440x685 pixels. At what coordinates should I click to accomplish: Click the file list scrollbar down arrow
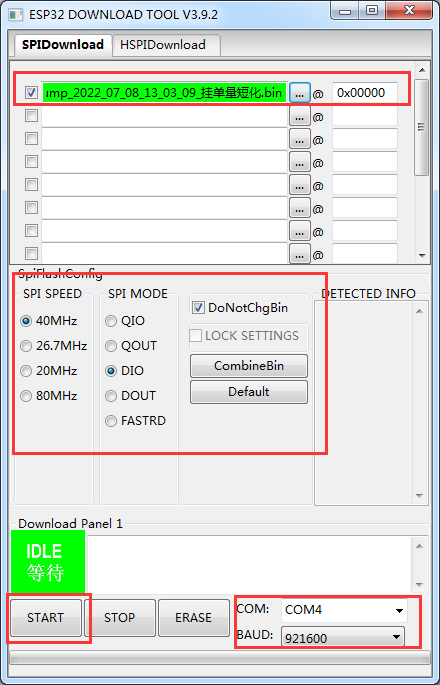[x=422, y=256]
